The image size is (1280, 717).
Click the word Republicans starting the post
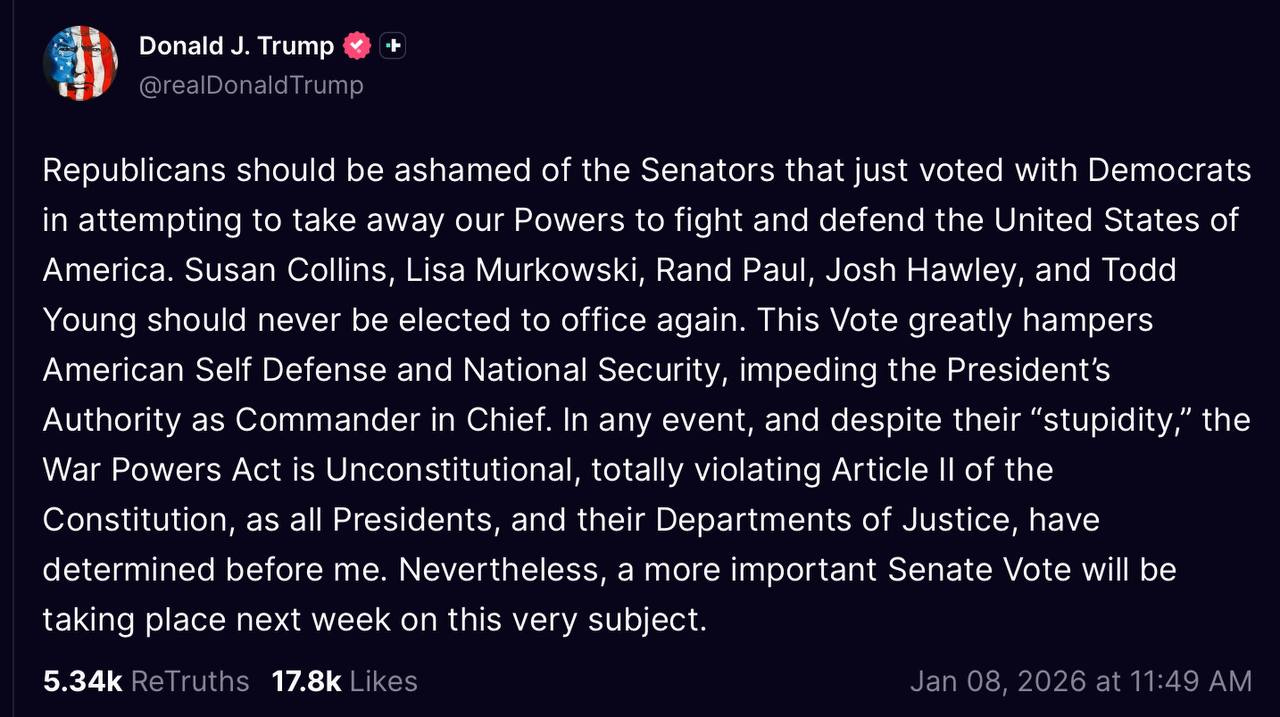pos(136,170)
